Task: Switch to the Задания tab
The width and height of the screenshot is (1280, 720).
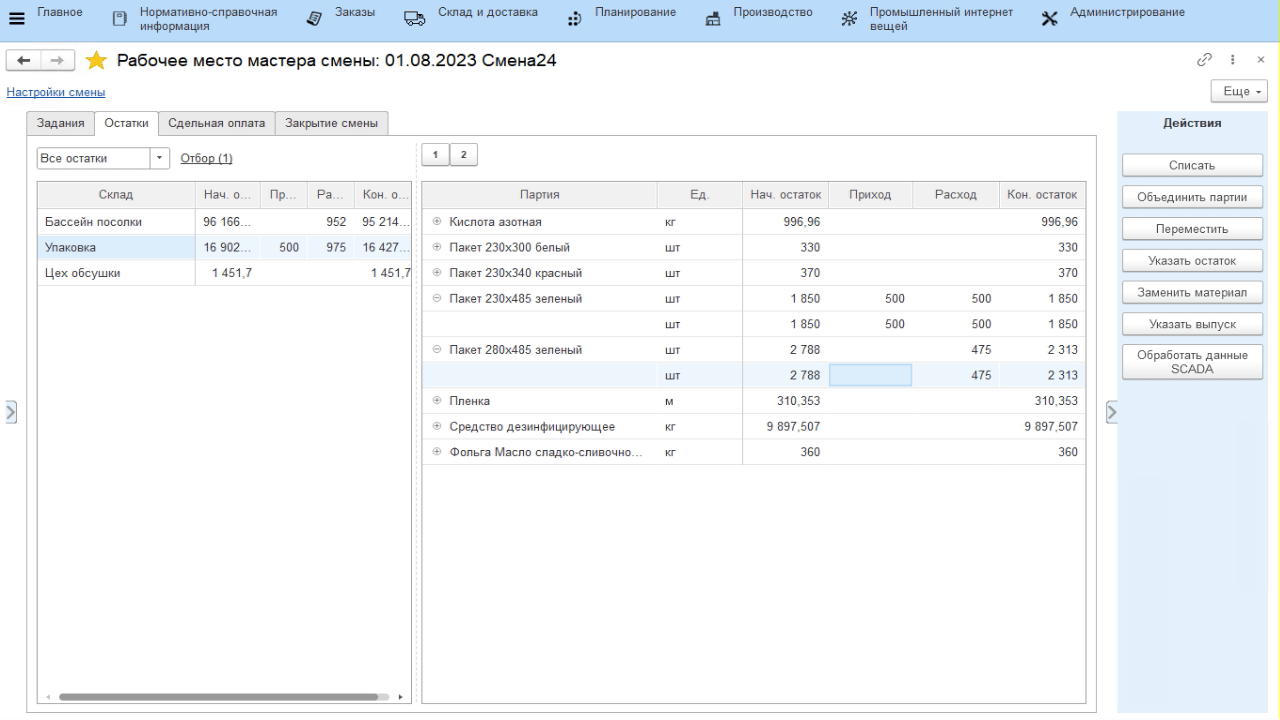Action: [60, 123]
